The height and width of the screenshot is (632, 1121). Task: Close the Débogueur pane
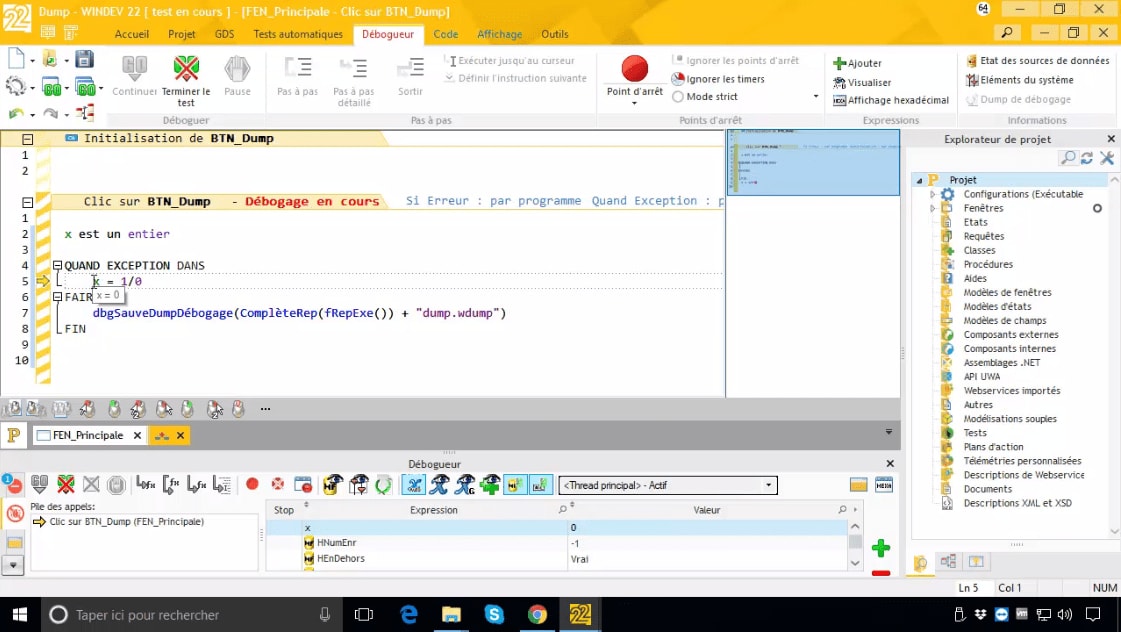[890, 464]
